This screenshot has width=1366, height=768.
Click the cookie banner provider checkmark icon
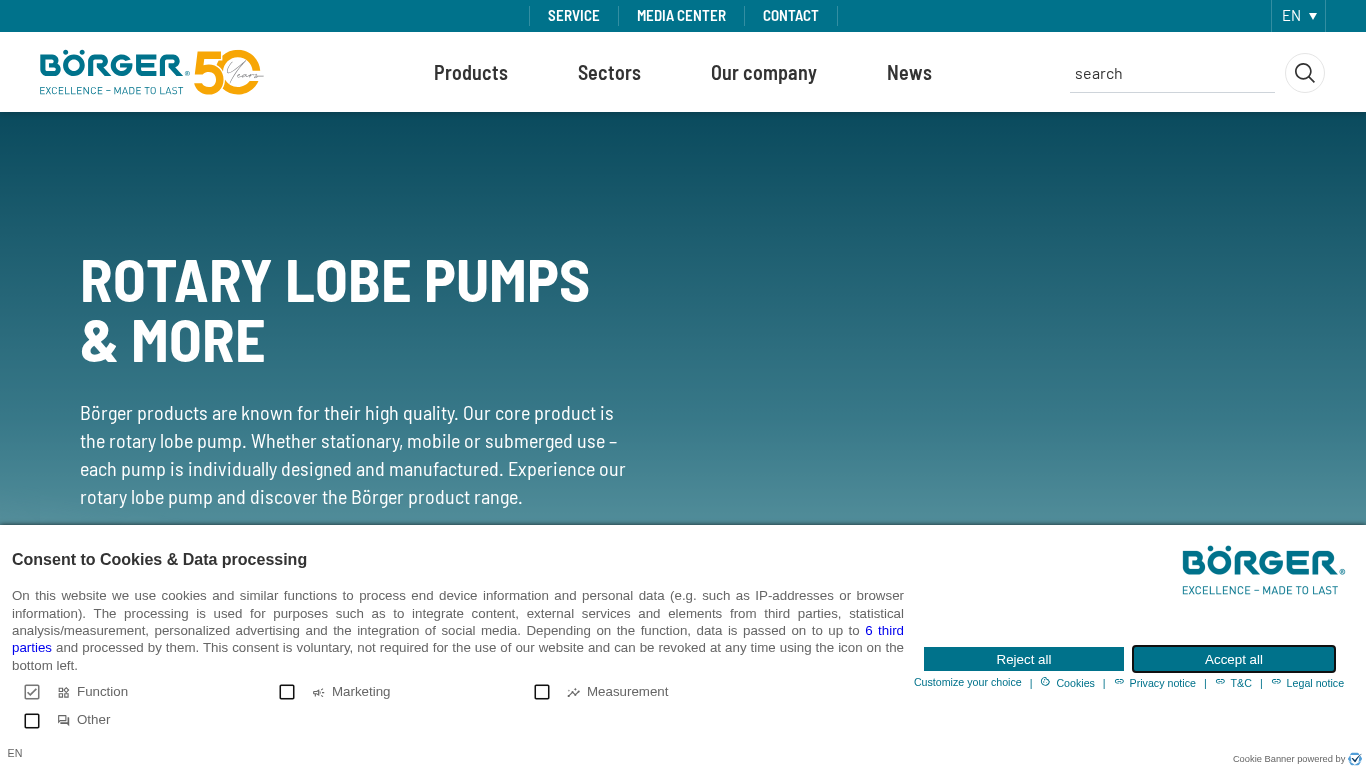1355,759
